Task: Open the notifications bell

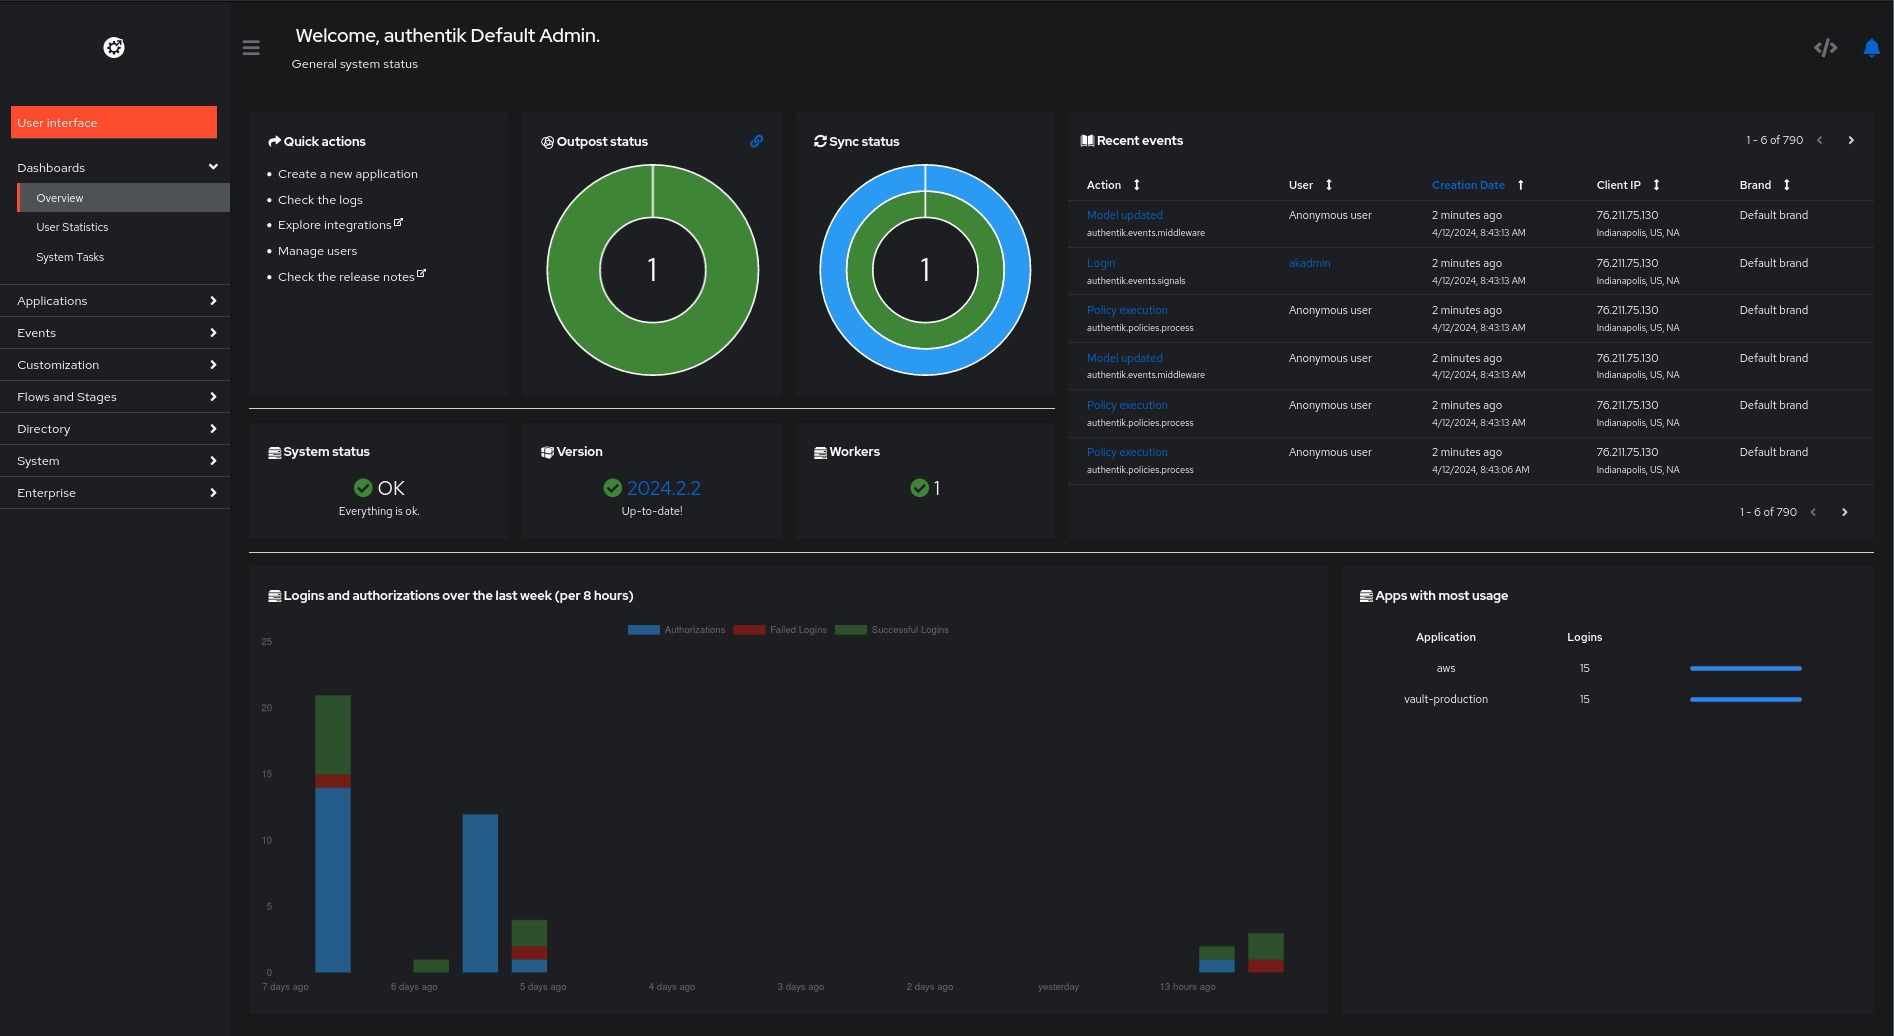Action: (x=1871, y=47)
